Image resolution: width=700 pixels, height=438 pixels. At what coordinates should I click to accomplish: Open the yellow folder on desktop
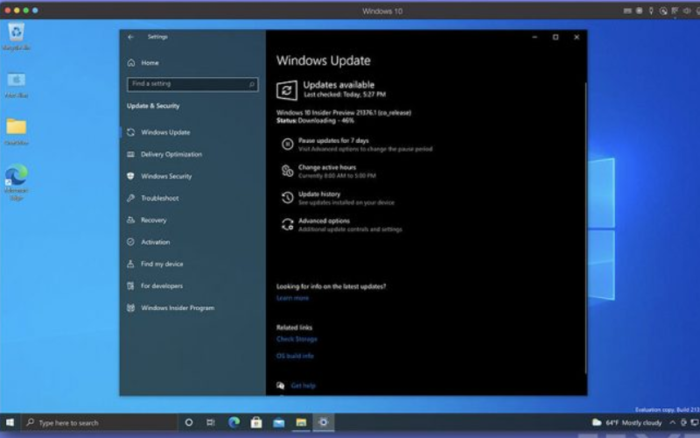click(17, 132)
